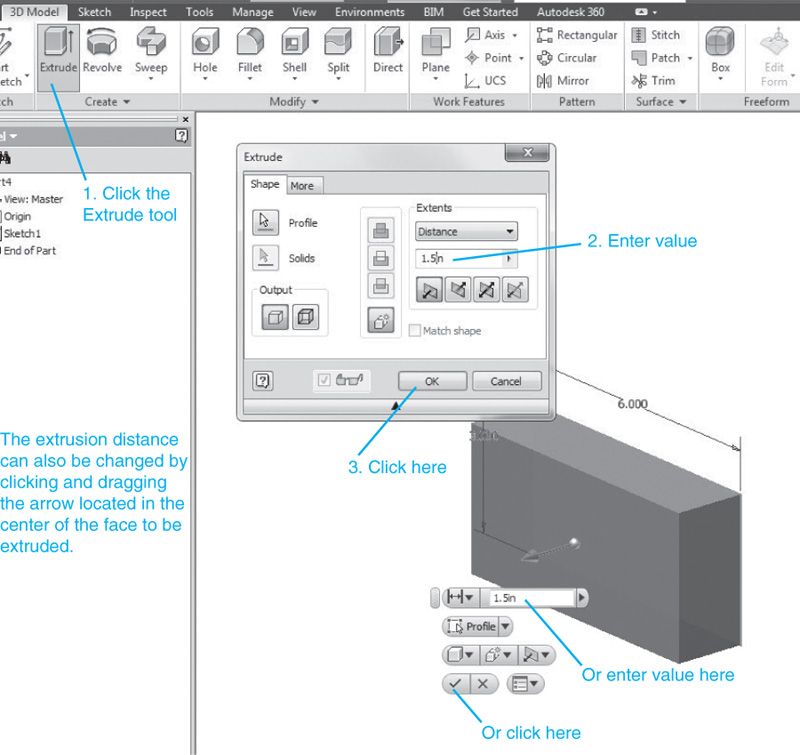
Task: Choose the New solid operation button
Action: tap(381, 320)
